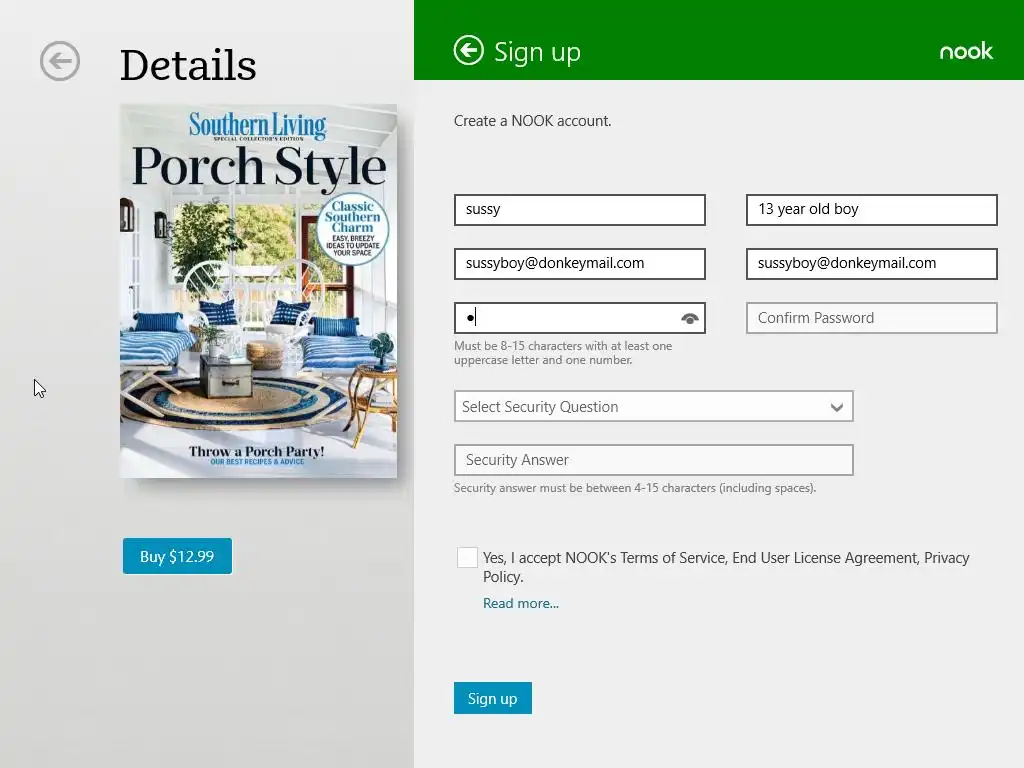Click the security question chevron arrow
Image resolution: width=1024 pixels, height=768 pixels.
point(837,407)
